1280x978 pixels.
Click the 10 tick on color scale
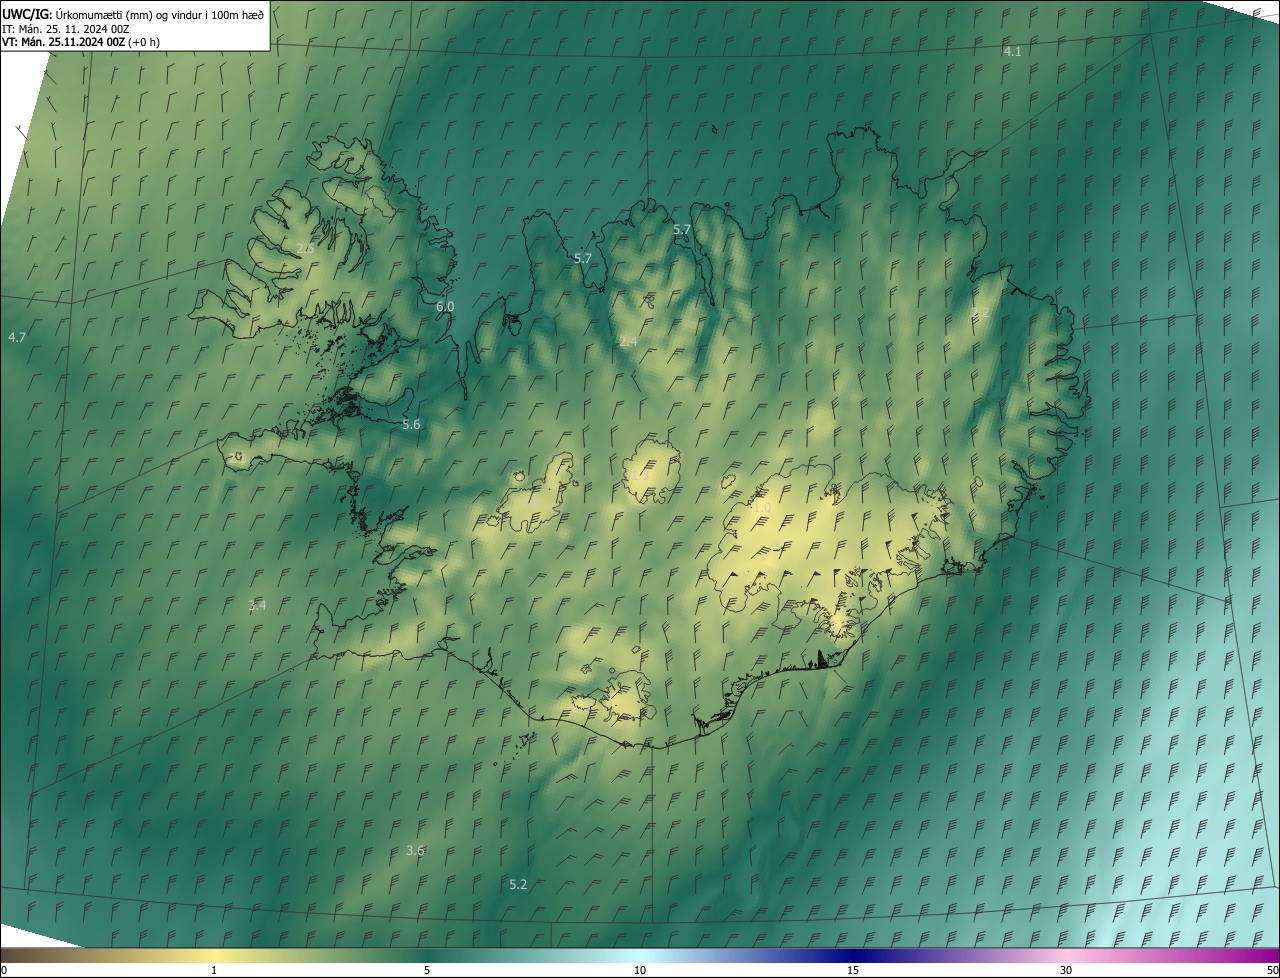(640, 970)
